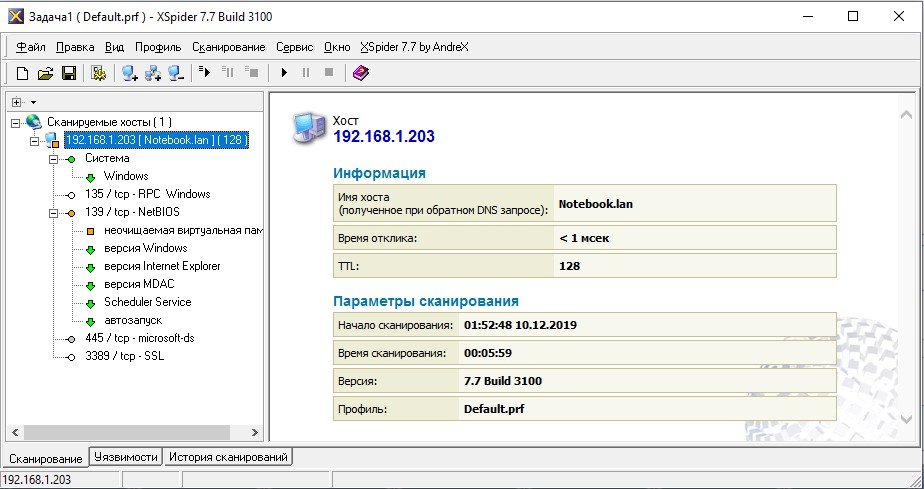
Task: Click 192.168.1.203 in the status bar
Action: [x=37, y=480]
